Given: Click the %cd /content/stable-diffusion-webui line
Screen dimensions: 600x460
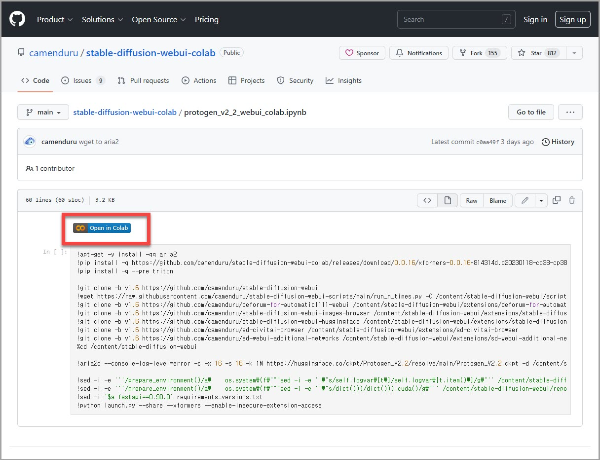Looking at the screenshot, I should [x=137, y=347].
